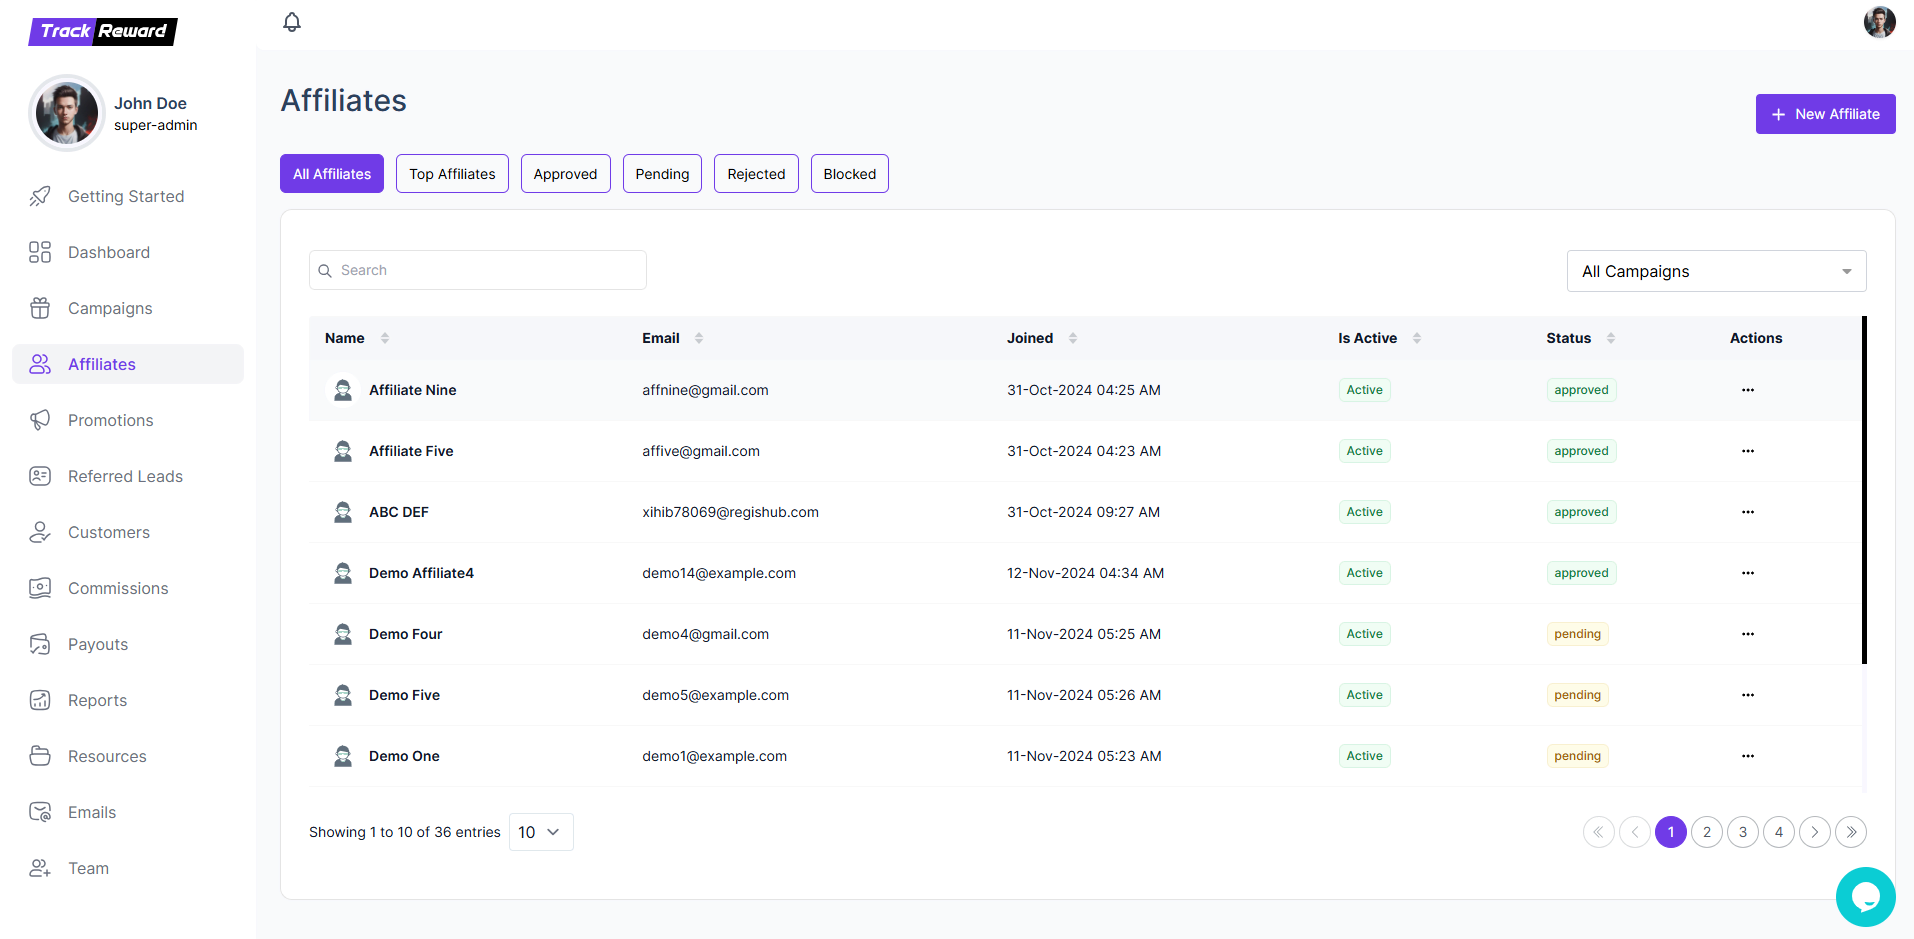Screen dimensions: 1914x939
Task: Open the Customers person icon
Action: coord(40,532)
